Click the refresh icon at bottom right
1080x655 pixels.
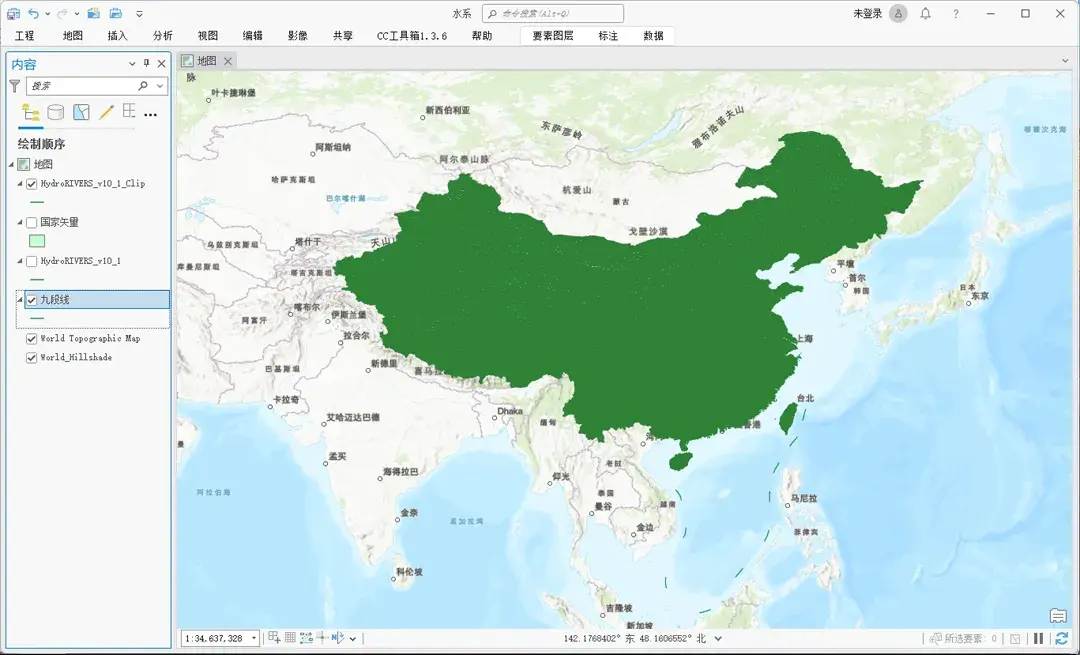click(x=1062, y=637)
